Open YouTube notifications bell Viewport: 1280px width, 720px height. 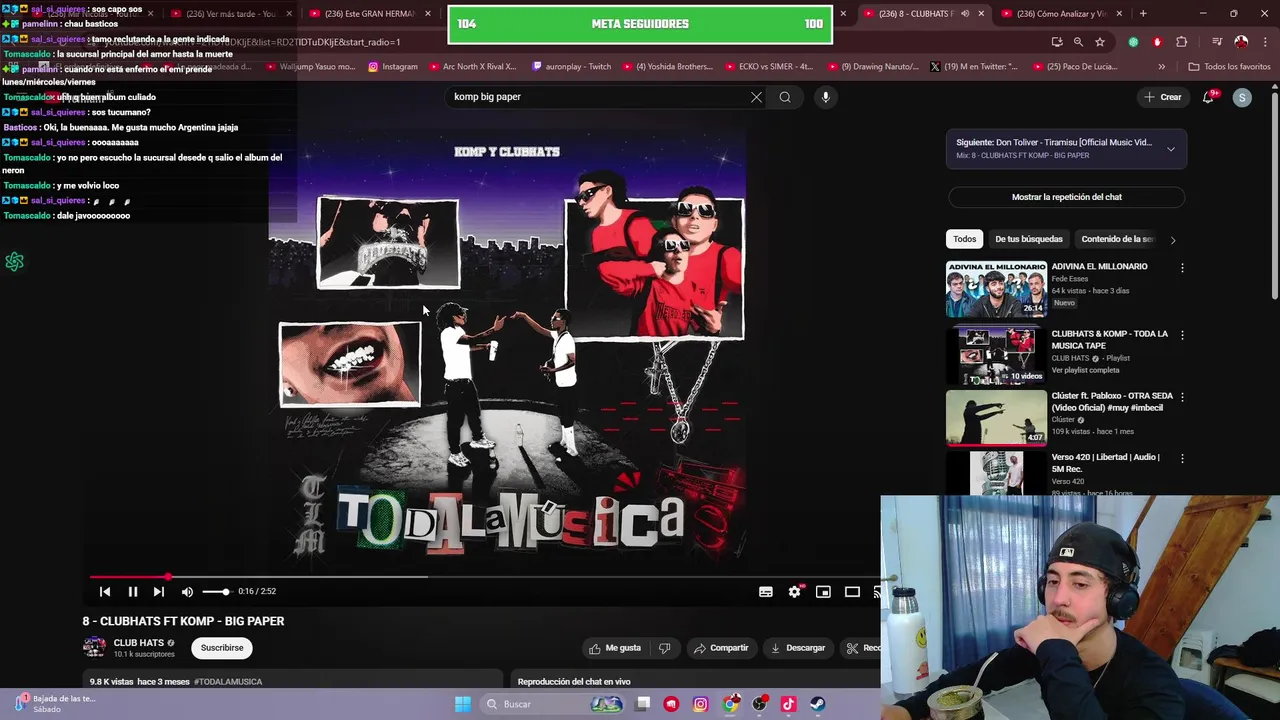click(x=1209, y=97)
